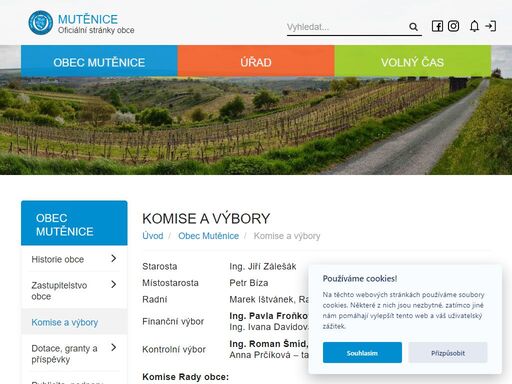Screen dimensions: 512x384
Task: Click the 'KOMISE A VÝBORY' page heading
Action: tap(206, 219)
